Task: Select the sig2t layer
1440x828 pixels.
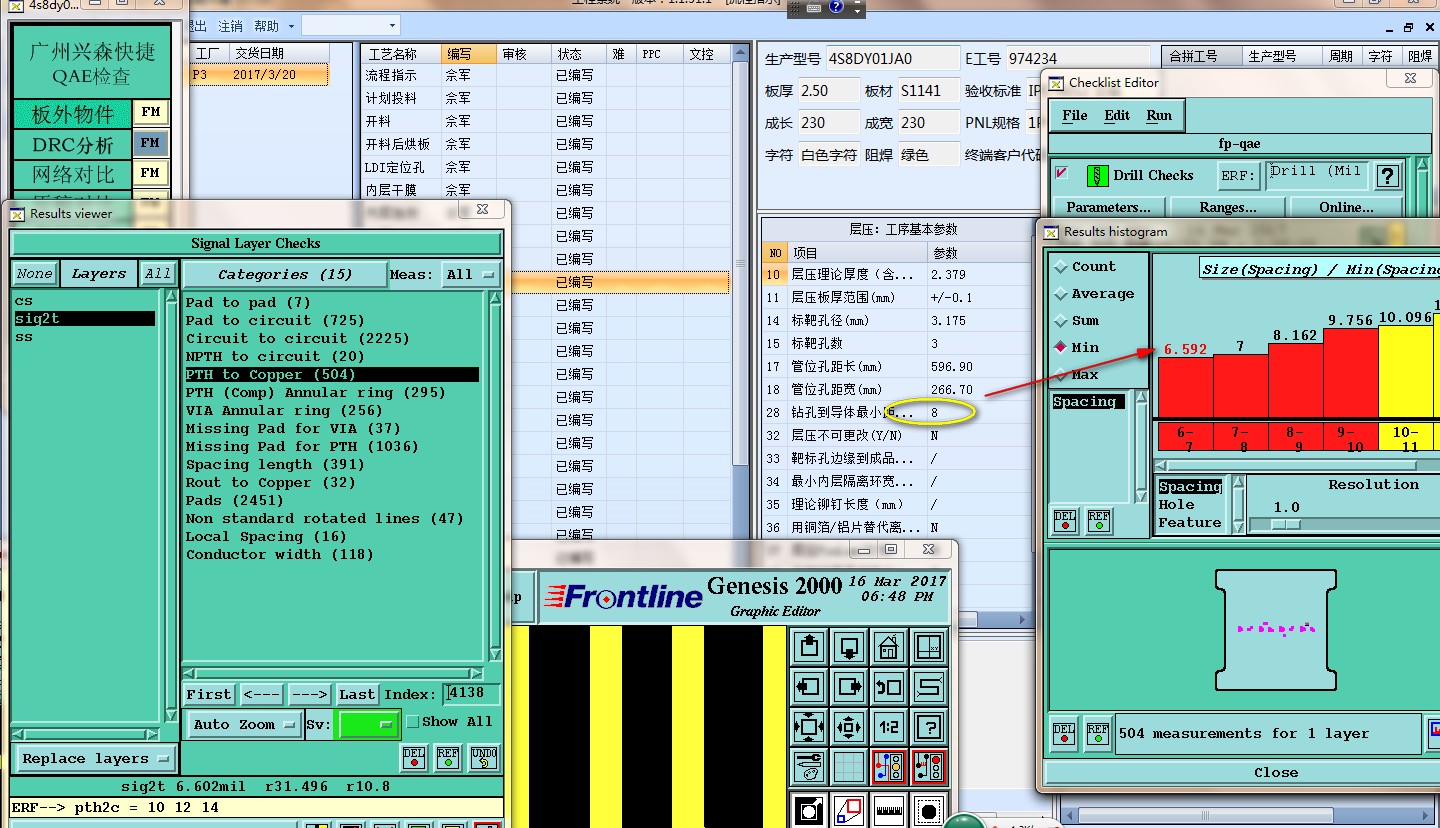Action: (84, 319)
